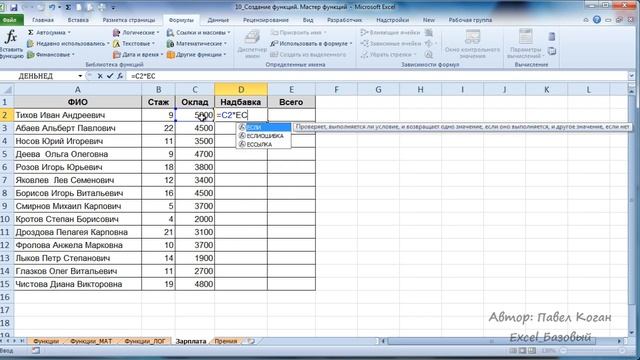Image resolution: width=640 pixels, height=360 pixels.
Task: Select cell with Носов Юрий Игоревич
Action: 78,141
